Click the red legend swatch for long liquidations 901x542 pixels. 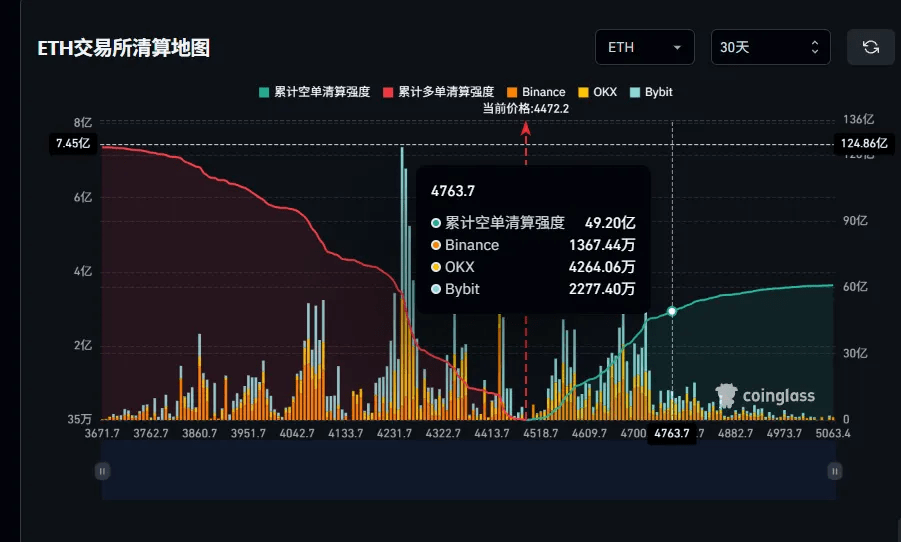click(x=388, y=93)
